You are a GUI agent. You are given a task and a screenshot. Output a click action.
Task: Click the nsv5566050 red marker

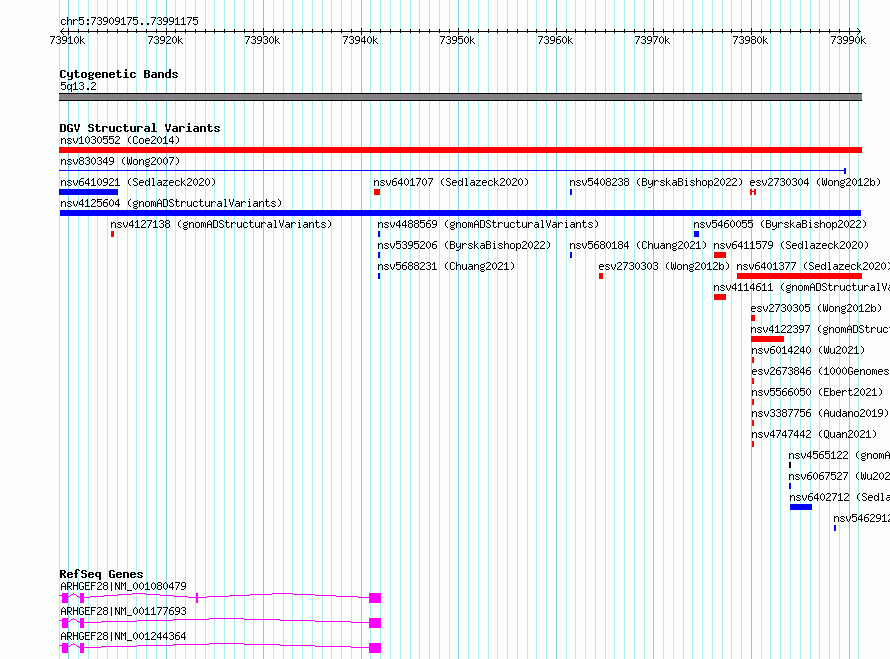753,402
